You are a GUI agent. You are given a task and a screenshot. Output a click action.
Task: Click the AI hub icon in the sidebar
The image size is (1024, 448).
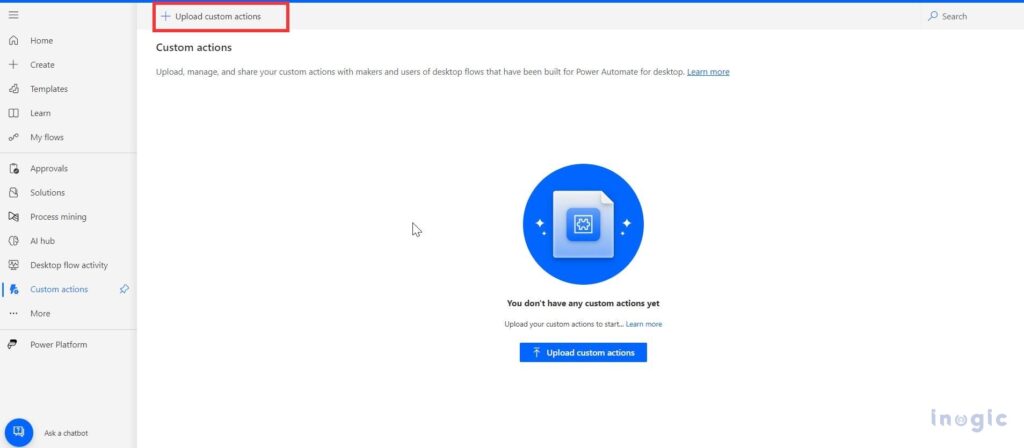click(x=13, y=241)
